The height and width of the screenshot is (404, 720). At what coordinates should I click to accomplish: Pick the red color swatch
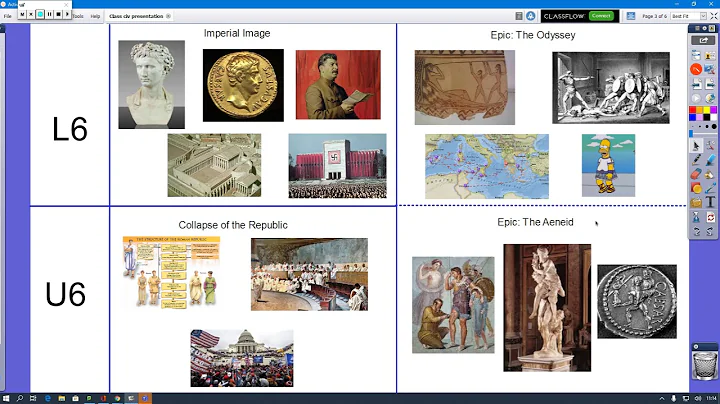click(692, 110)
